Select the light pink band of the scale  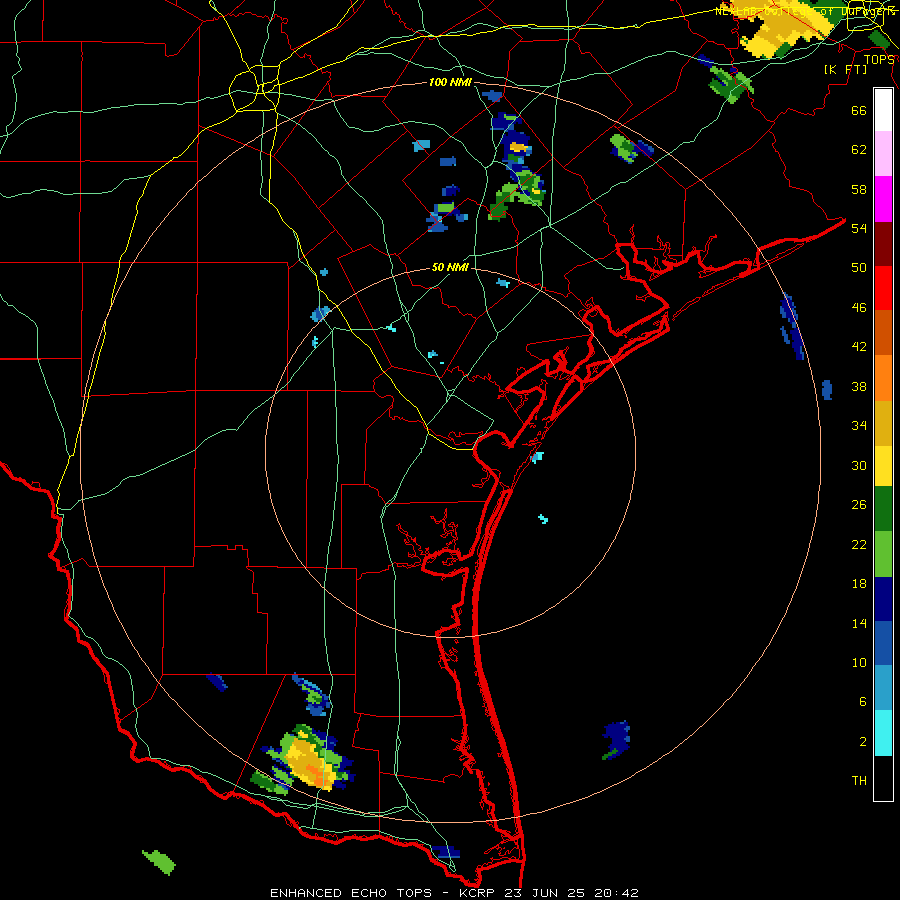point(883,154)
